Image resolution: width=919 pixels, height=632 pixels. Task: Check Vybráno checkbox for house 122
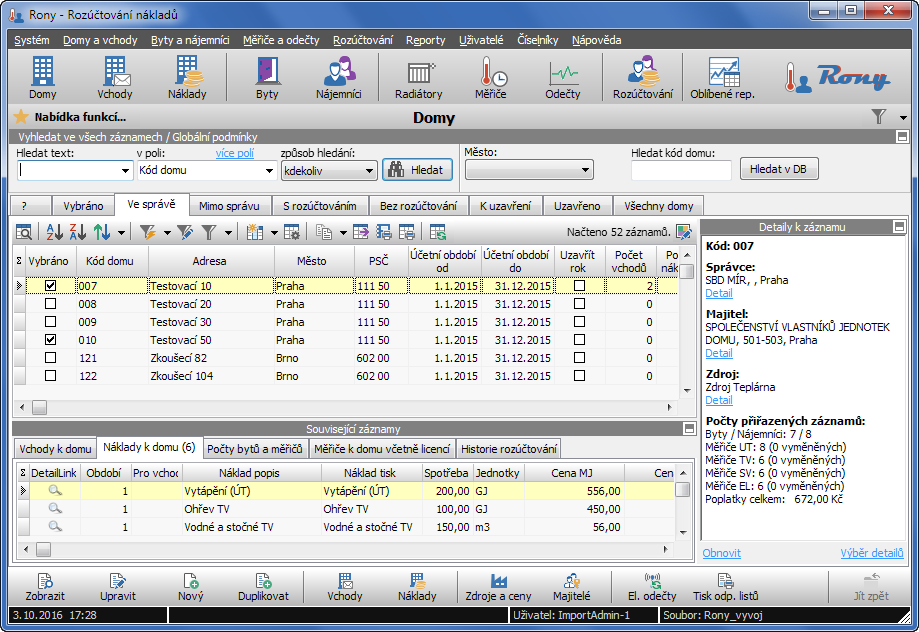[x=50, y=376]
